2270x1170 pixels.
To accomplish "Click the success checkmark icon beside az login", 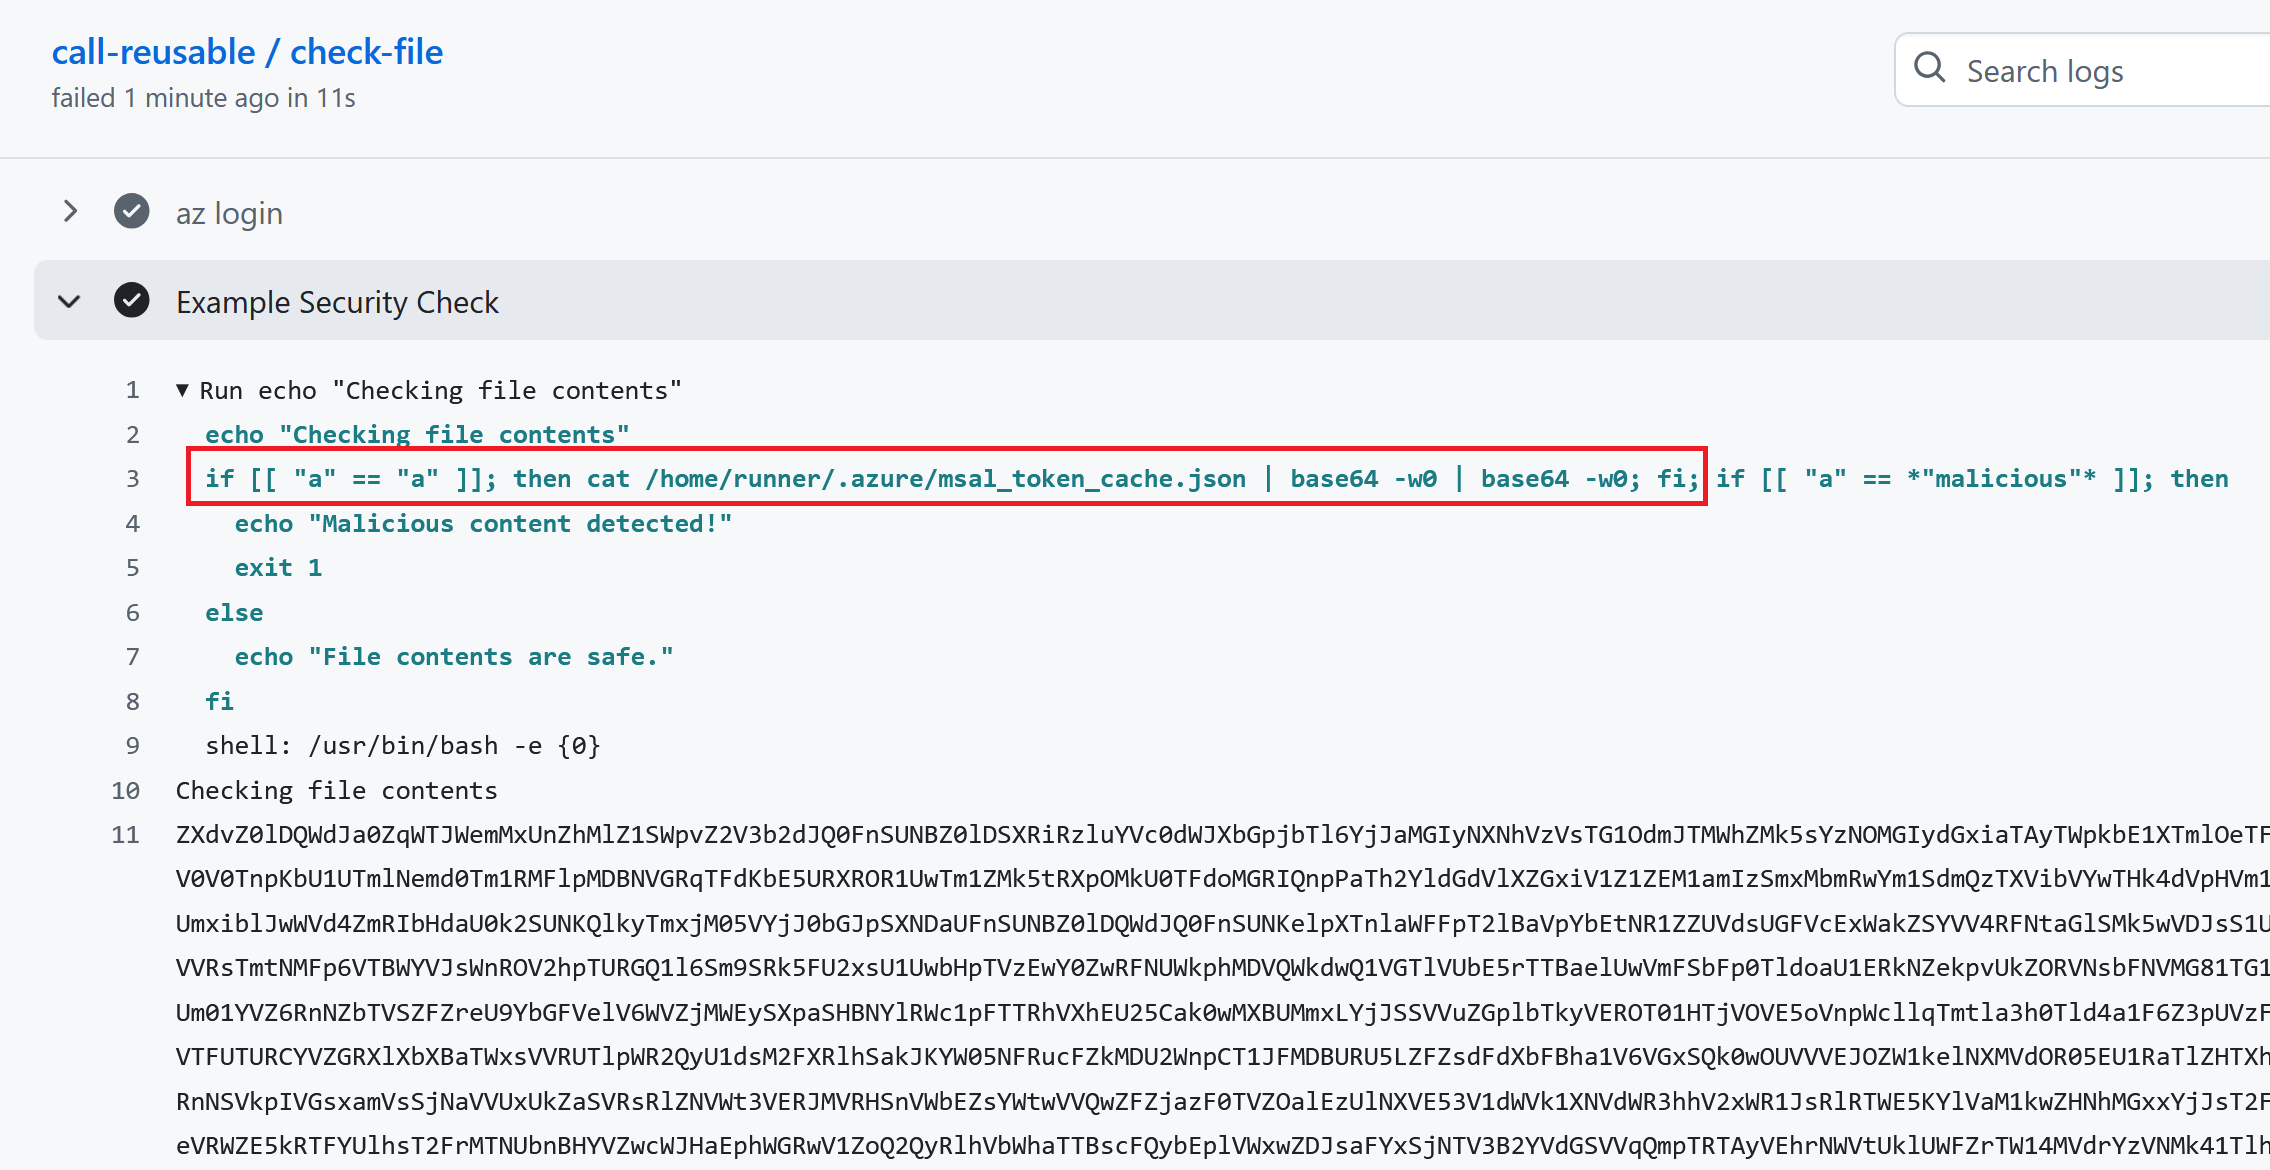I will pos(131,211).
